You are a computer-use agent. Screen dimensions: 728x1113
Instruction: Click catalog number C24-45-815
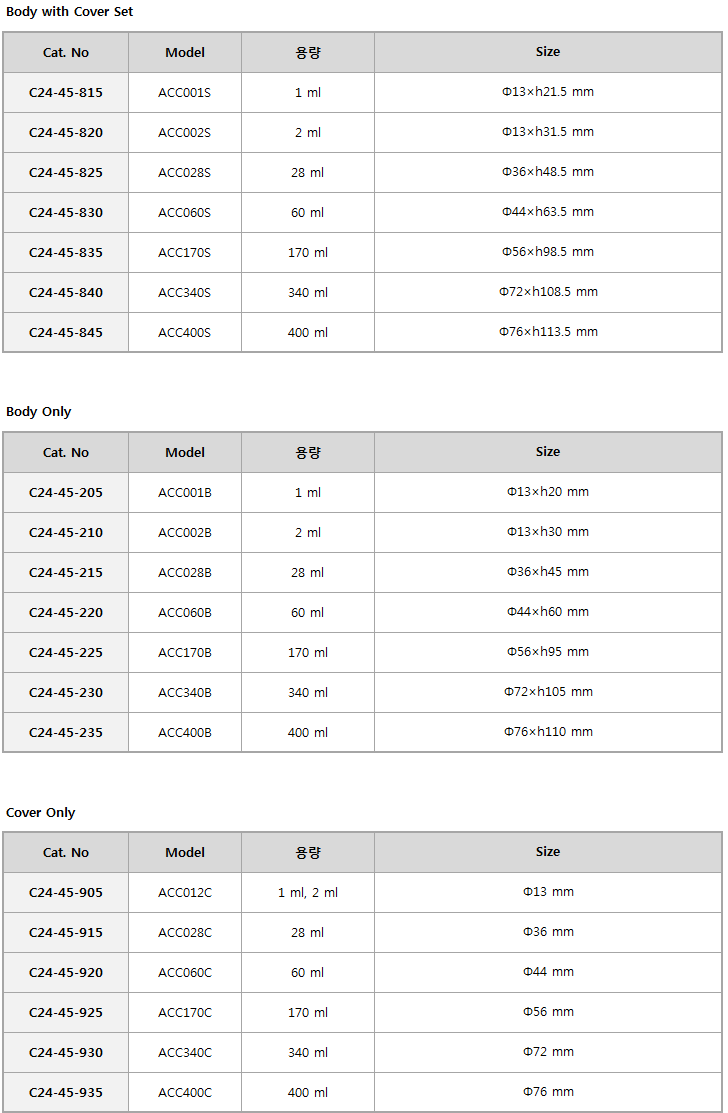[65, 92]
